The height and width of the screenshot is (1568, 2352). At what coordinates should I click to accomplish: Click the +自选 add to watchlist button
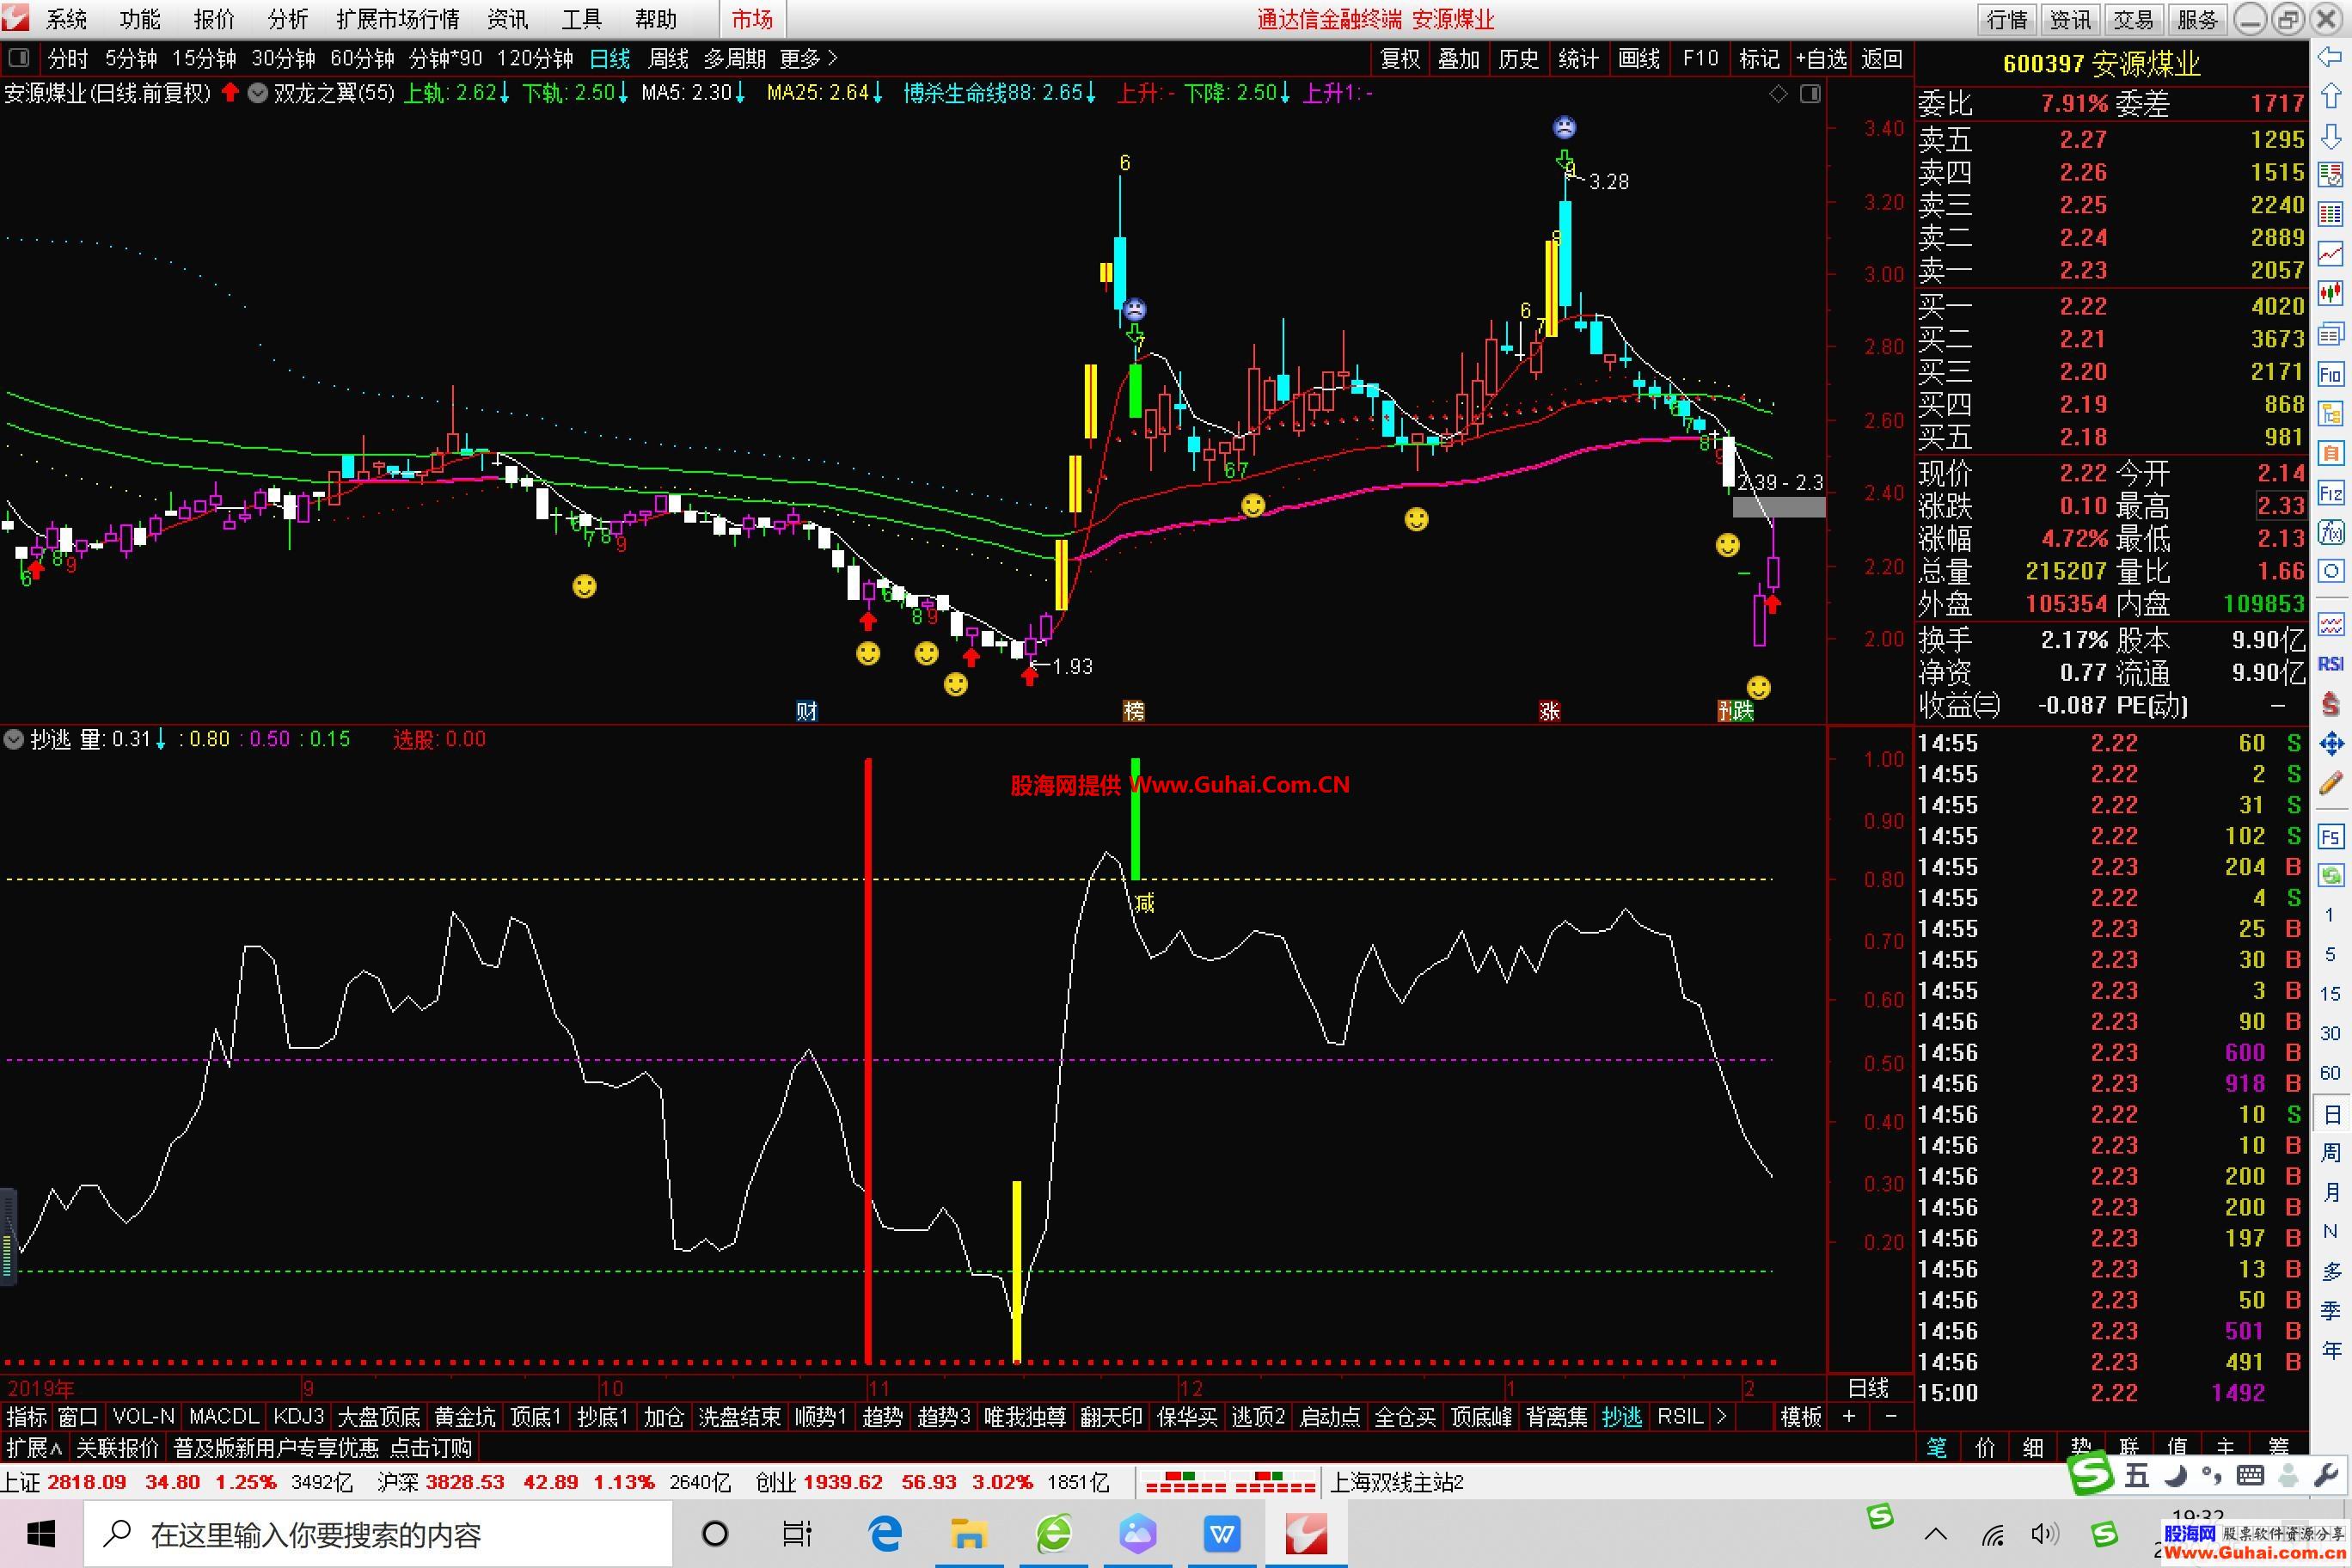coord(1821,59)
